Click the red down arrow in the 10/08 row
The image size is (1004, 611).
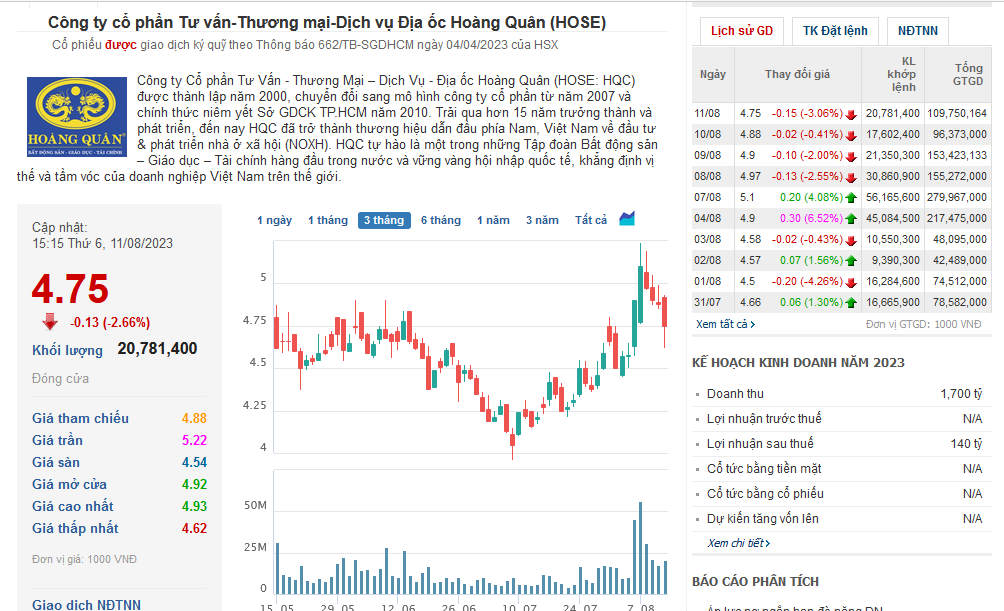click(851, 135)
